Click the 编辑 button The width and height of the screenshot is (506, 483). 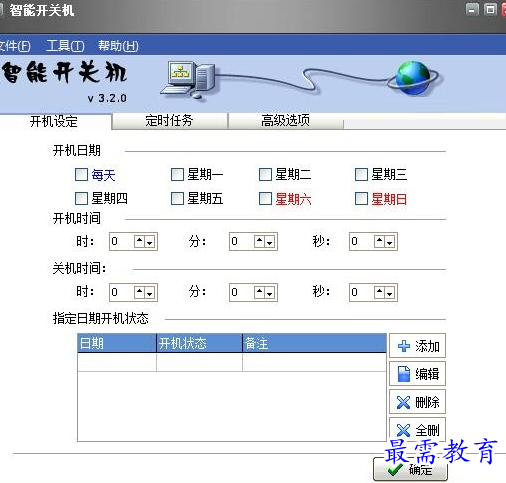coord(417,374)
